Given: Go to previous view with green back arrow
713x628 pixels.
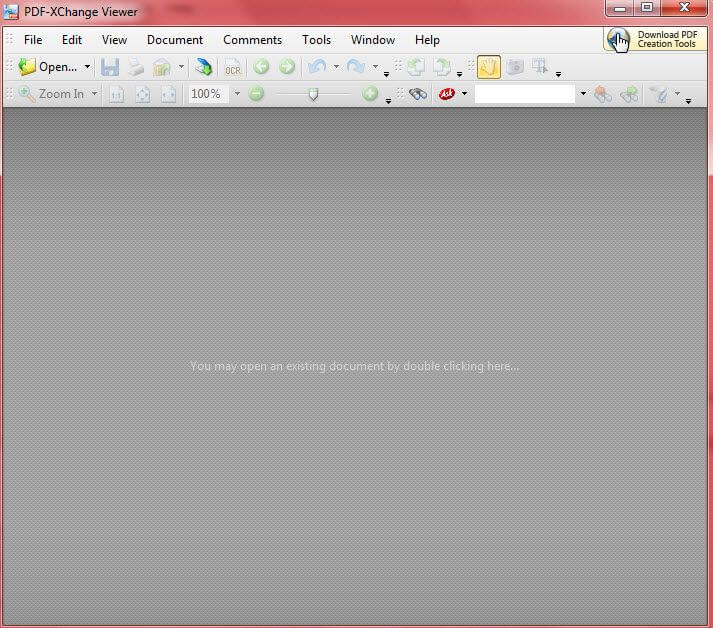Looking at the screenshot, I should (x=261, y=67).
